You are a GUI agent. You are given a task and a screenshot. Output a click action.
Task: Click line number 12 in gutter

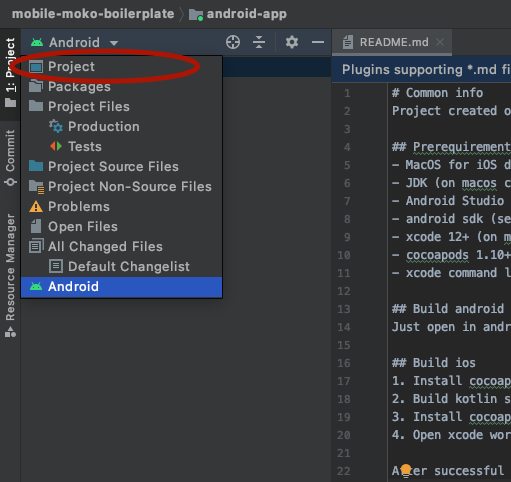[x=344, y=291]
